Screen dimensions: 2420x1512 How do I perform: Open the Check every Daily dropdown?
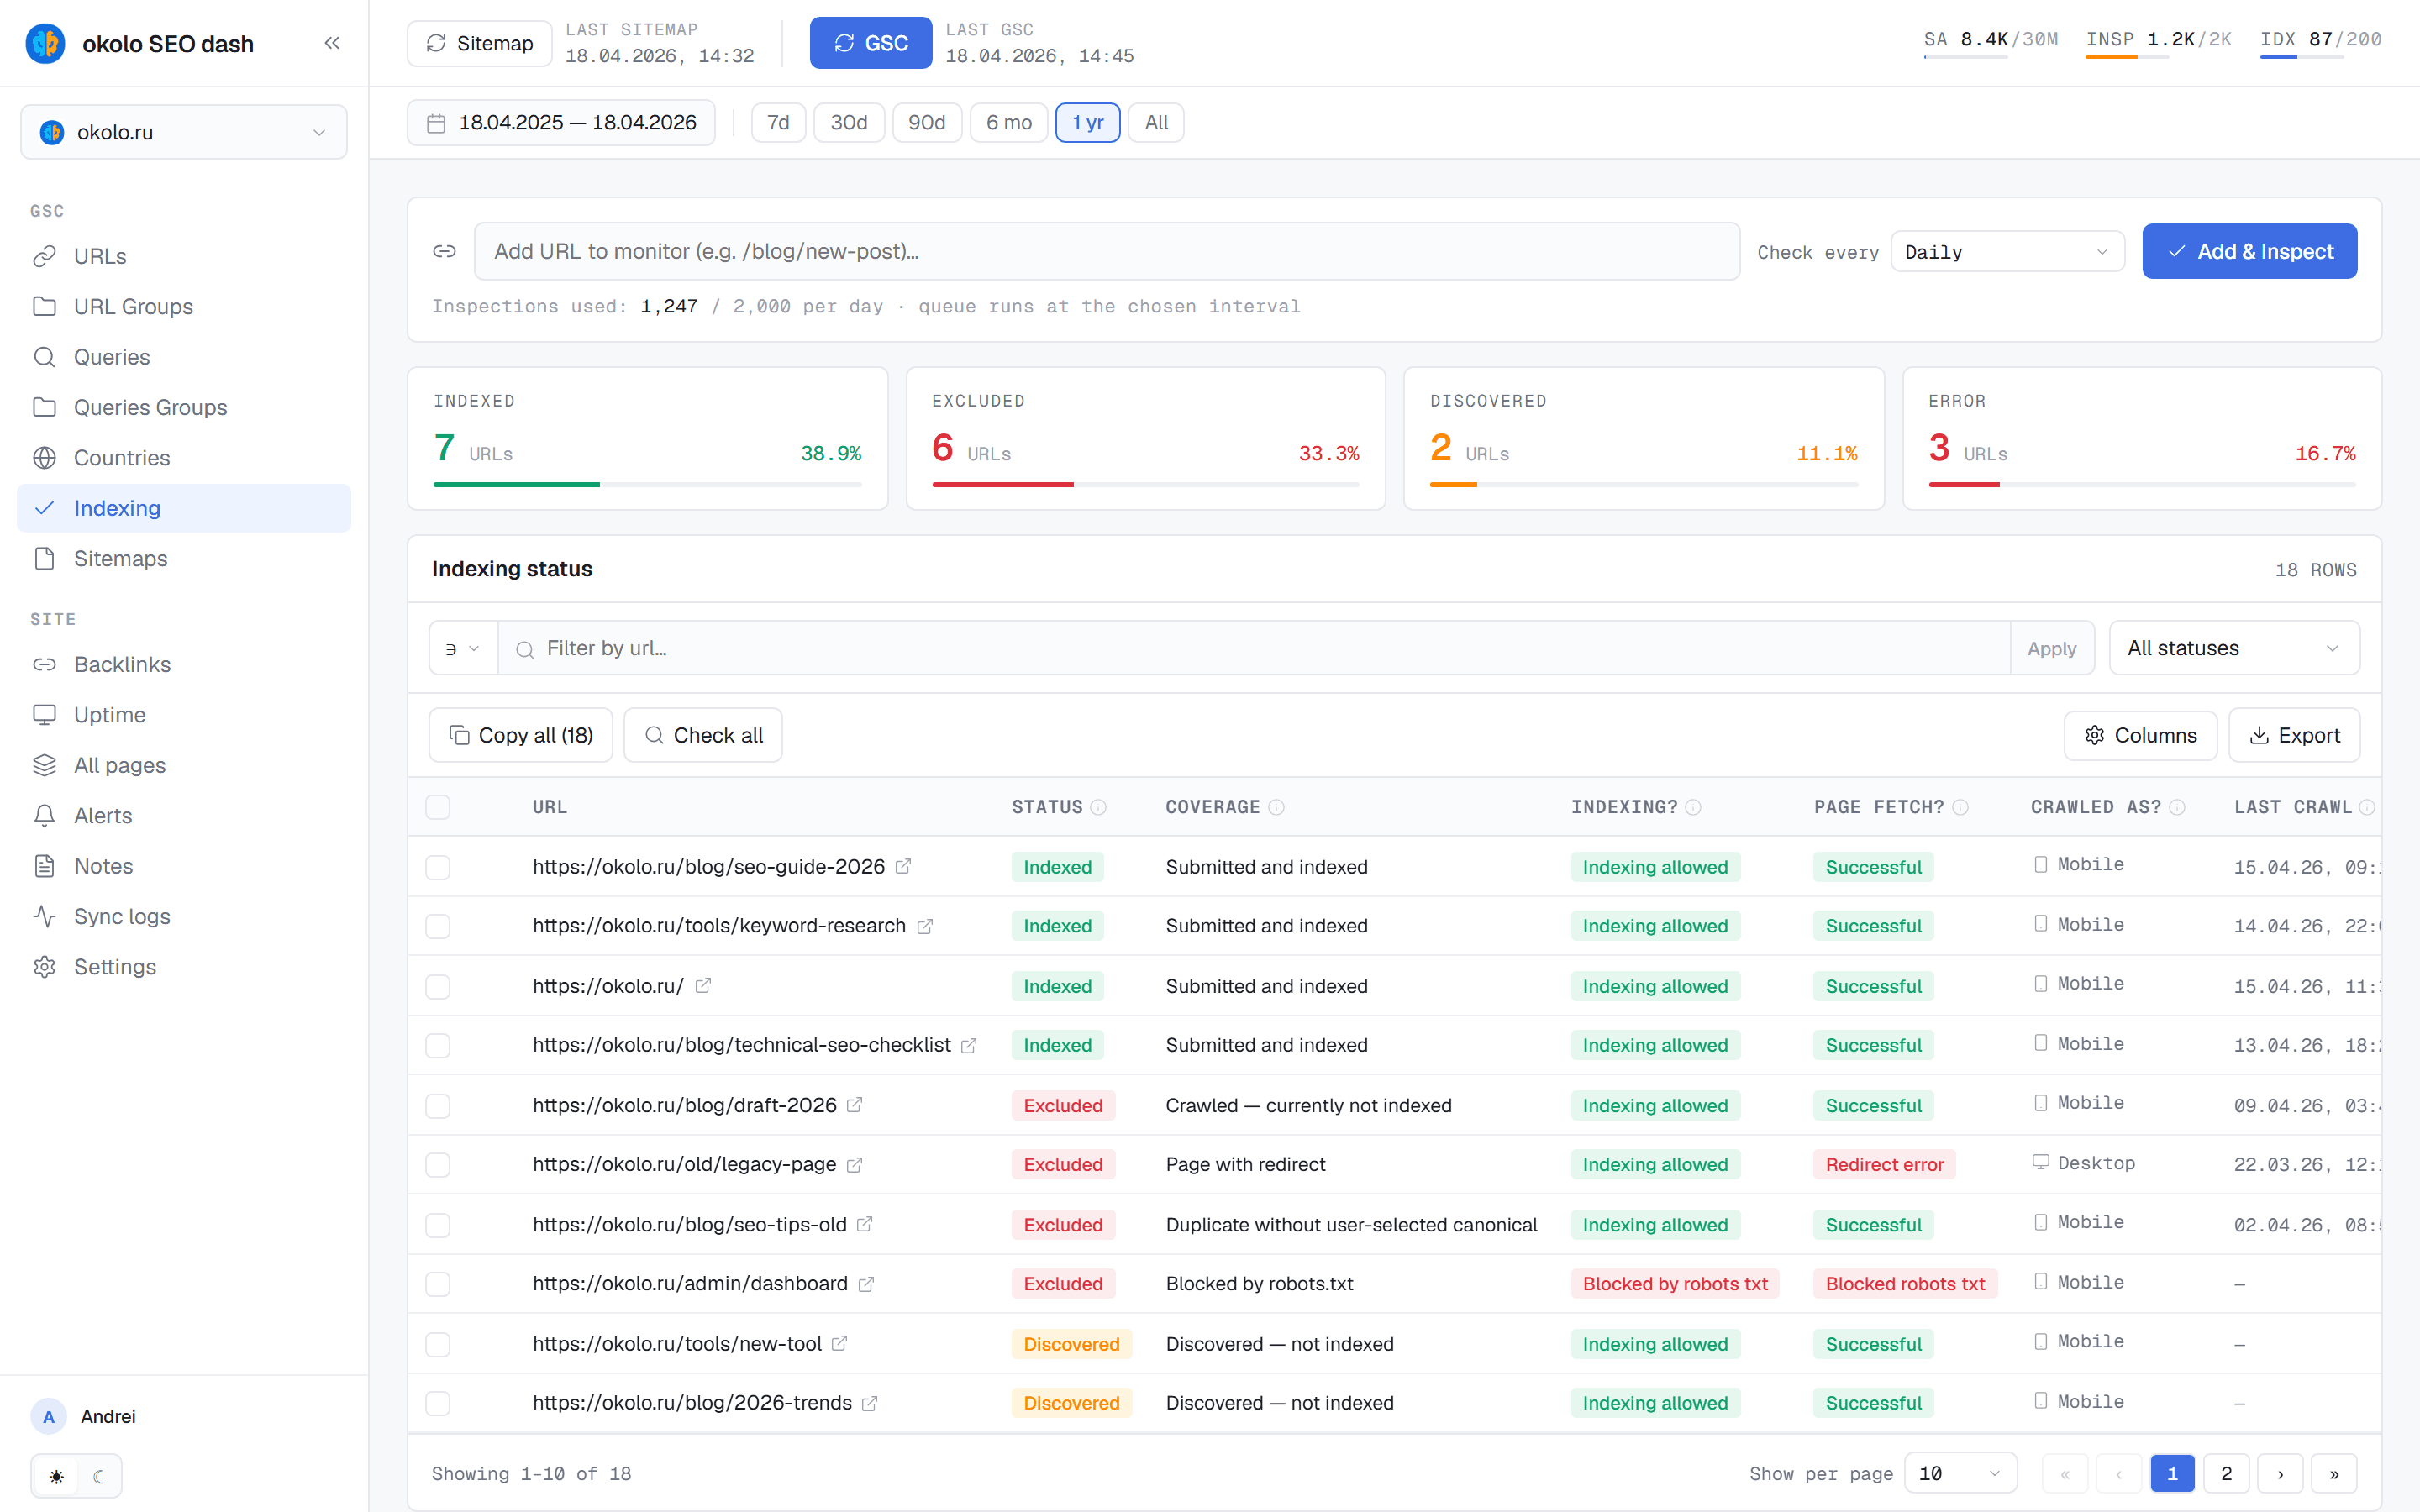point(2007,252)
